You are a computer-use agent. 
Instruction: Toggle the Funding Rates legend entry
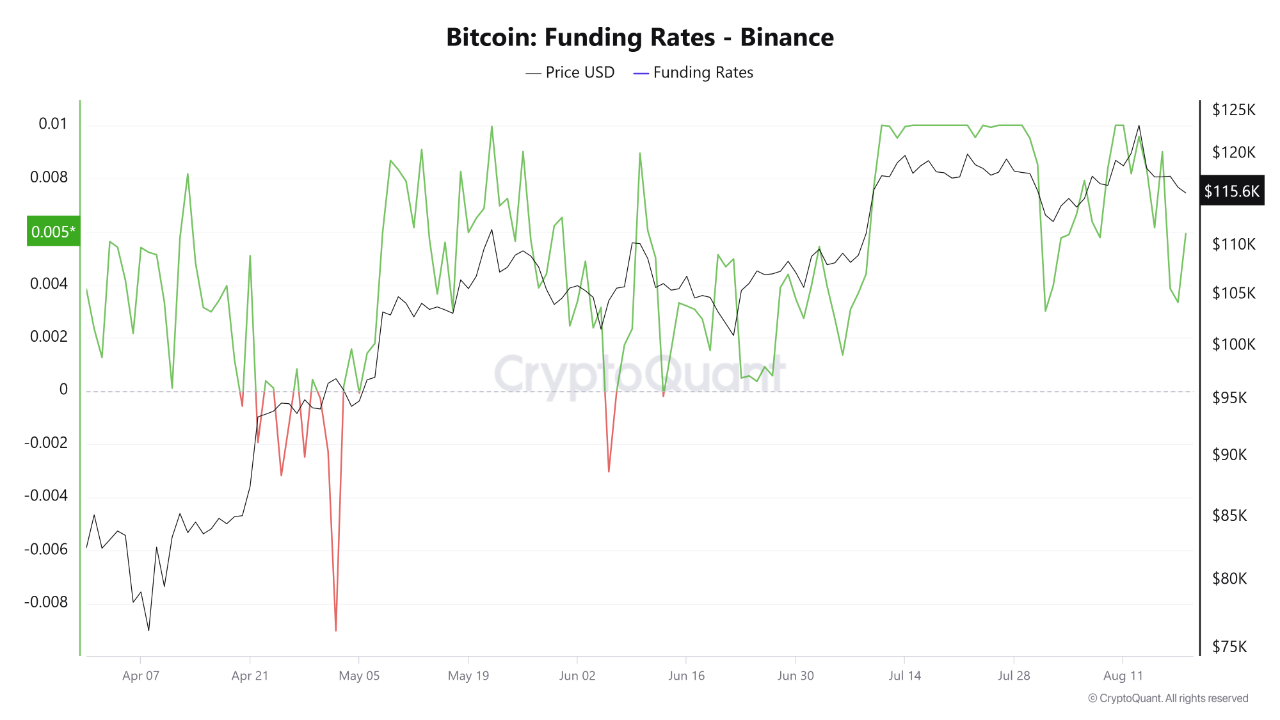(703, 73)
